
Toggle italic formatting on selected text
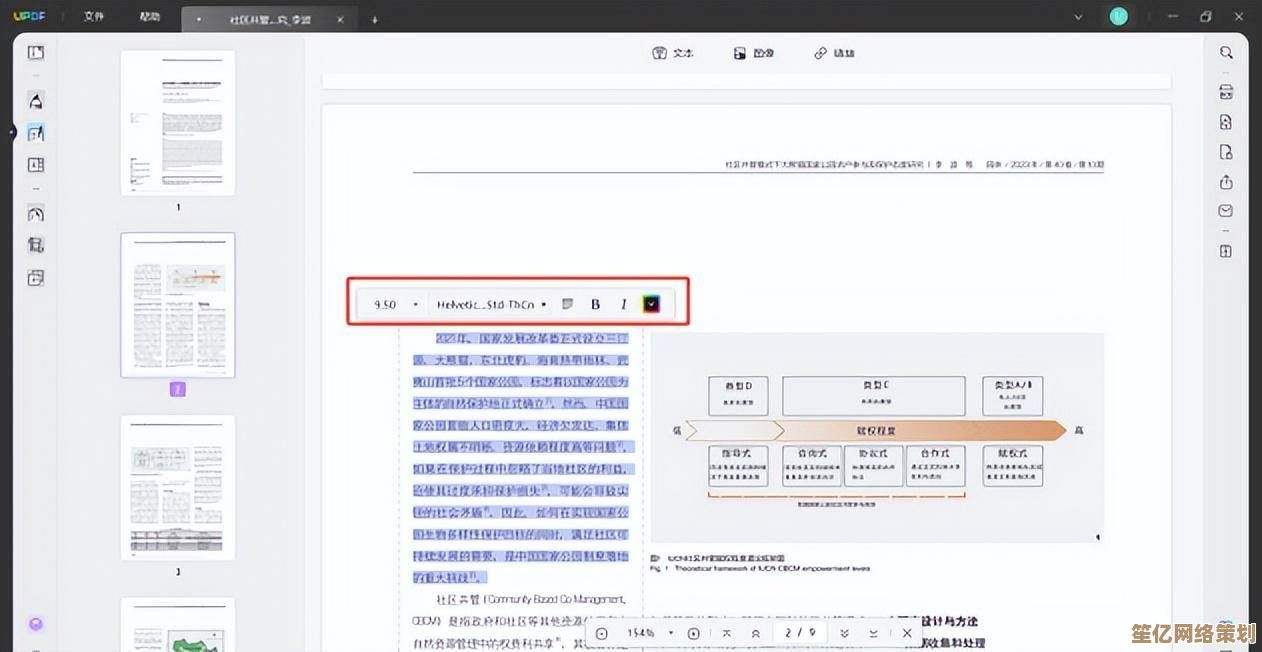coord(623,304)
